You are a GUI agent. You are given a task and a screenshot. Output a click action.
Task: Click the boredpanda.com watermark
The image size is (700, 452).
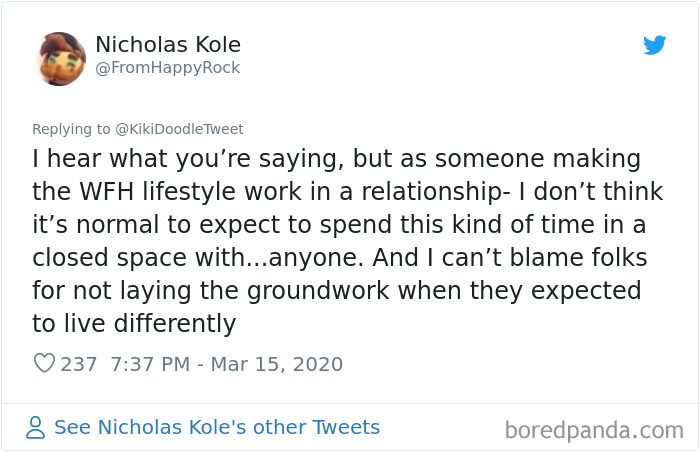coord(594,431)
